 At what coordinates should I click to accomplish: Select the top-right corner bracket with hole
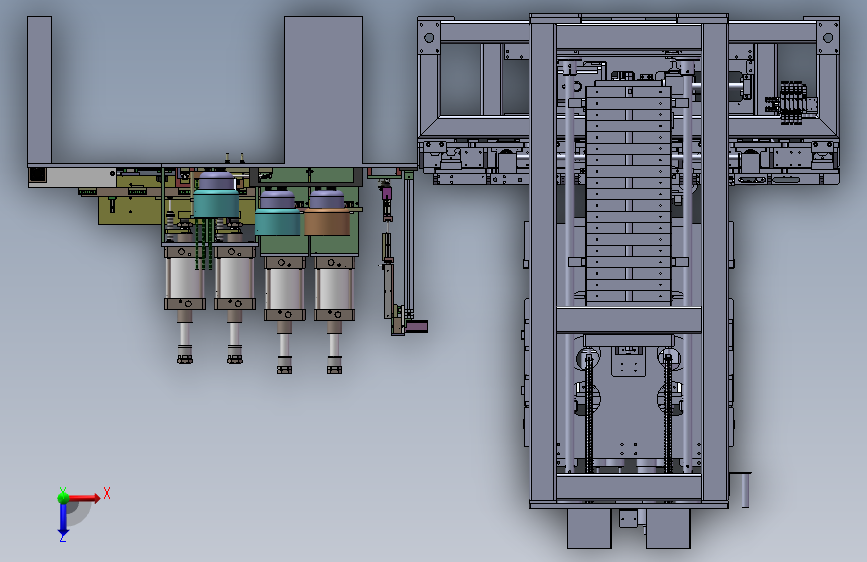point(828,38)
